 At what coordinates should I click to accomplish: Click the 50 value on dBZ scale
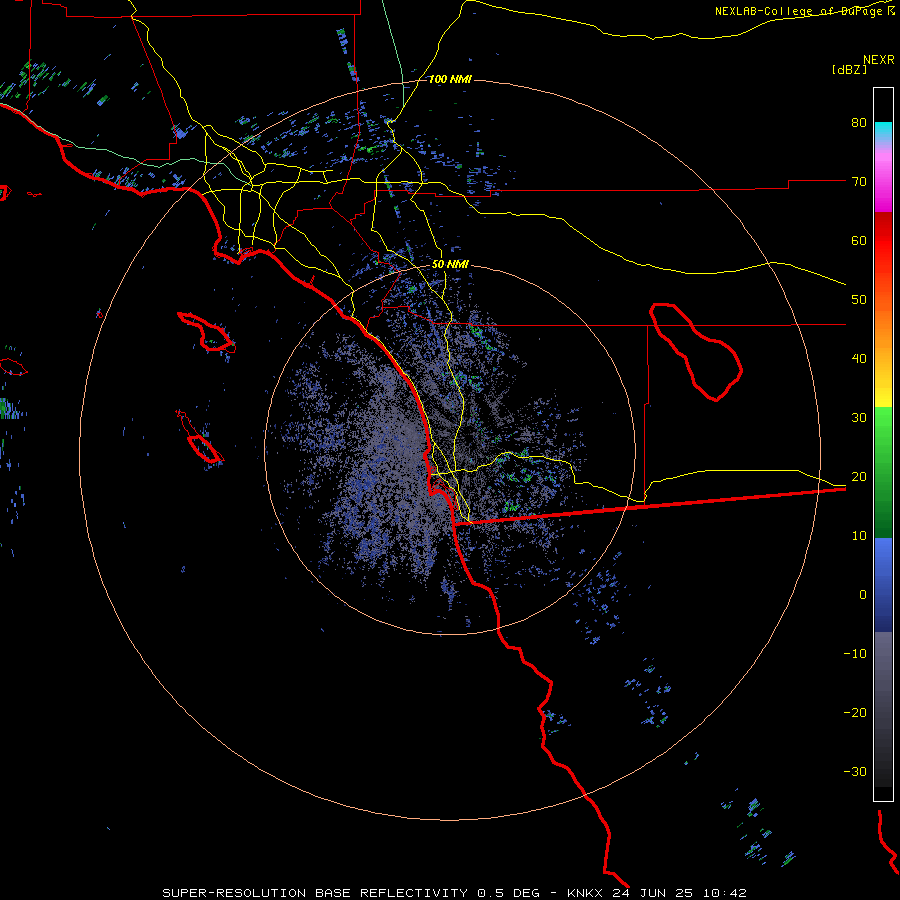point(859,300)
